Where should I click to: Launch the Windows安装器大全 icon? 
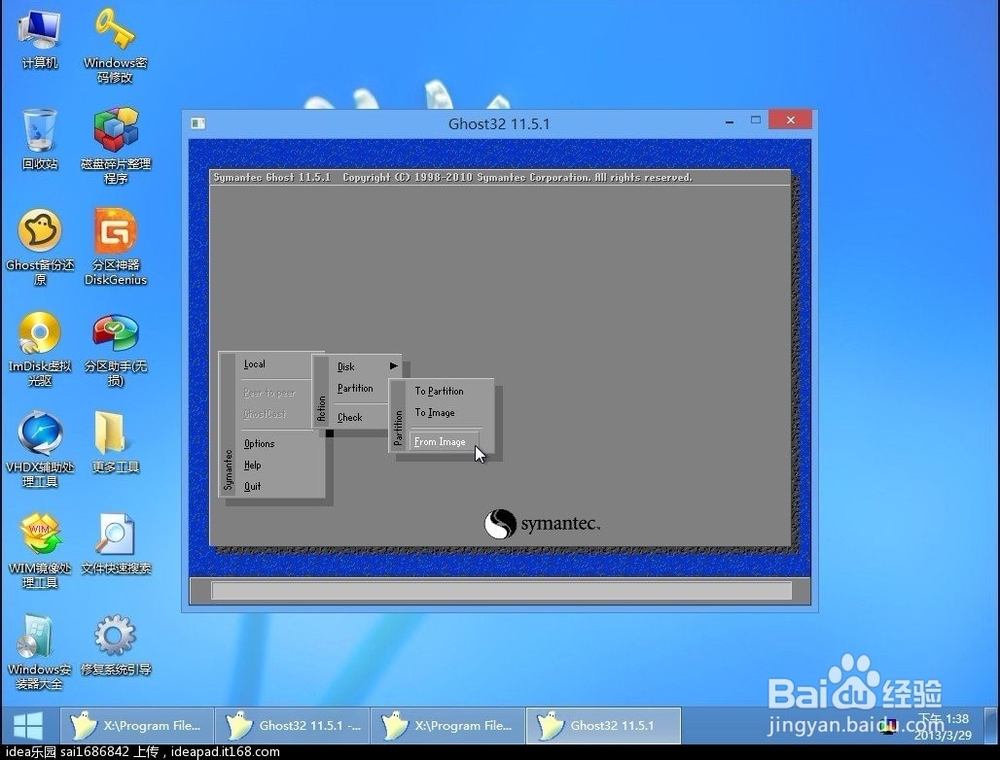40,652
